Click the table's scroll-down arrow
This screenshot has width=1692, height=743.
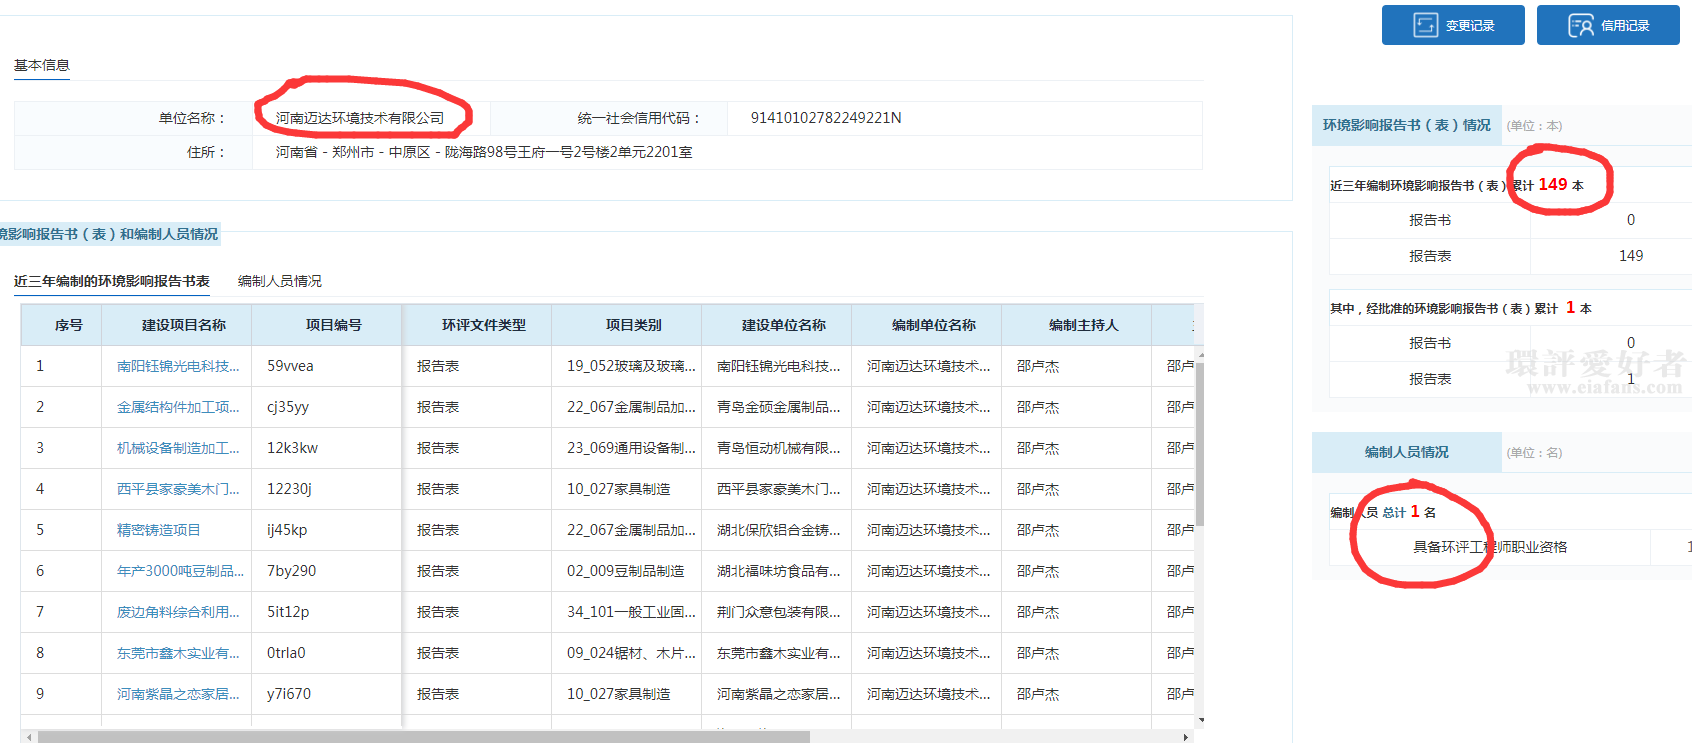point(1200,720)
